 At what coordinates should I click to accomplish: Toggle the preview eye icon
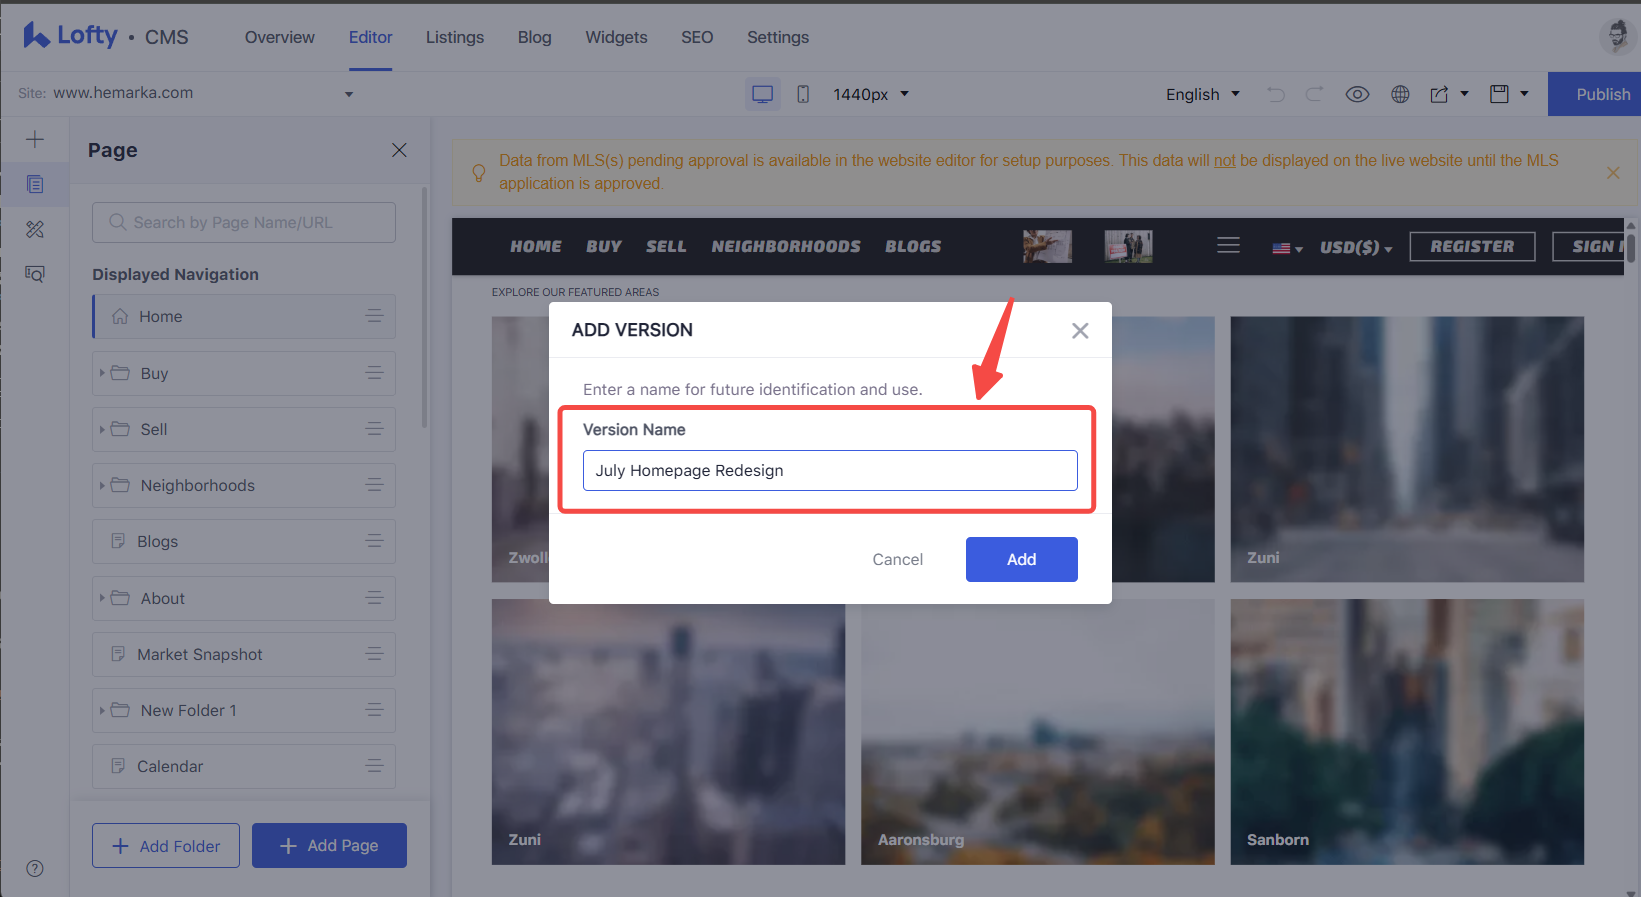tap(1357, 94)
